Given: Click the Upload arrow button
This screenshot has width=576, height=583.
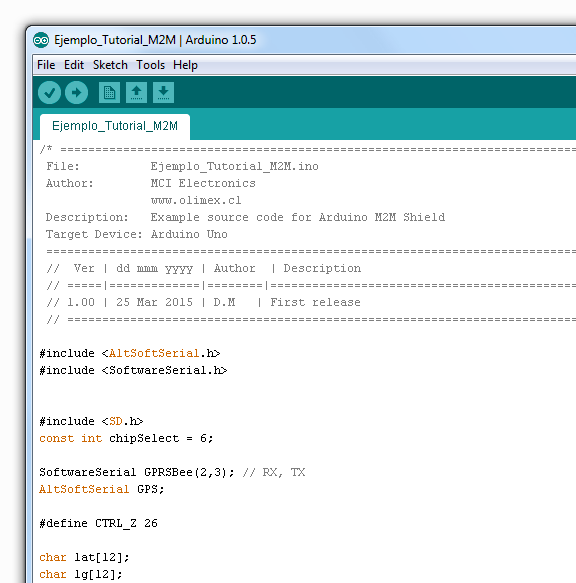Looking at the screenshot, I should coord(77,93).
